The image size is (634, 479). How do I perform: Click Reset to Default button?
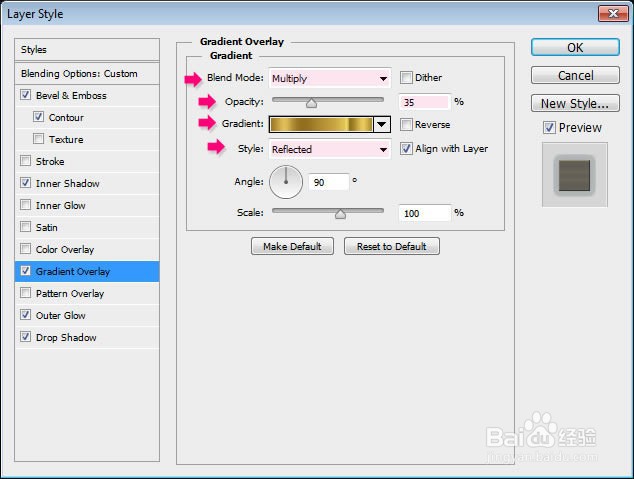click(x=391, y=246)
